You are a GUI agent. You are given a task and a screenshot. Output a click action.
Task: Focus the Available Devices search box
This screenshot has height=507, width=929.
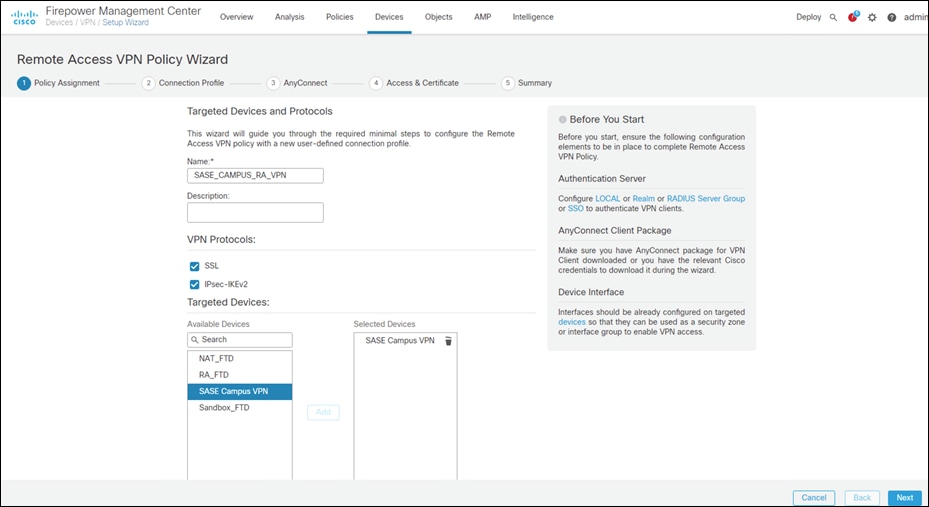tap(240, 340)
